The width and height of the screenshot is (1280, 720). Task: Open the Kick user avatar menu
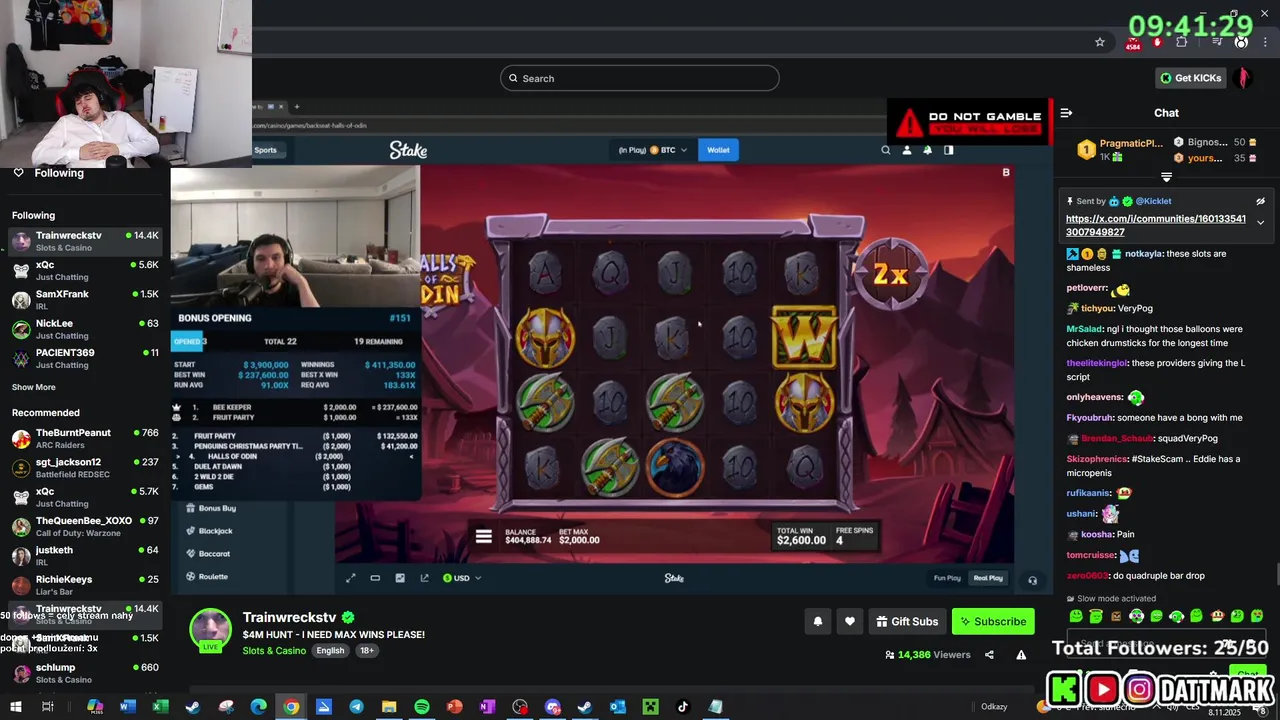coord(1245,78)
